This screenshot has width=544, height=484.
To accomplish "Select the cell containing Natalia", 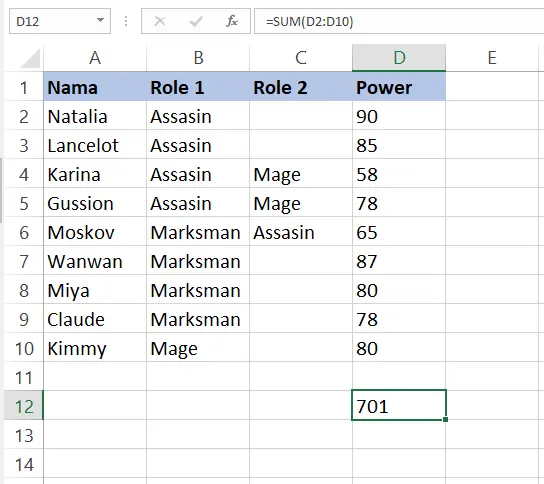I will click(95, 116).
